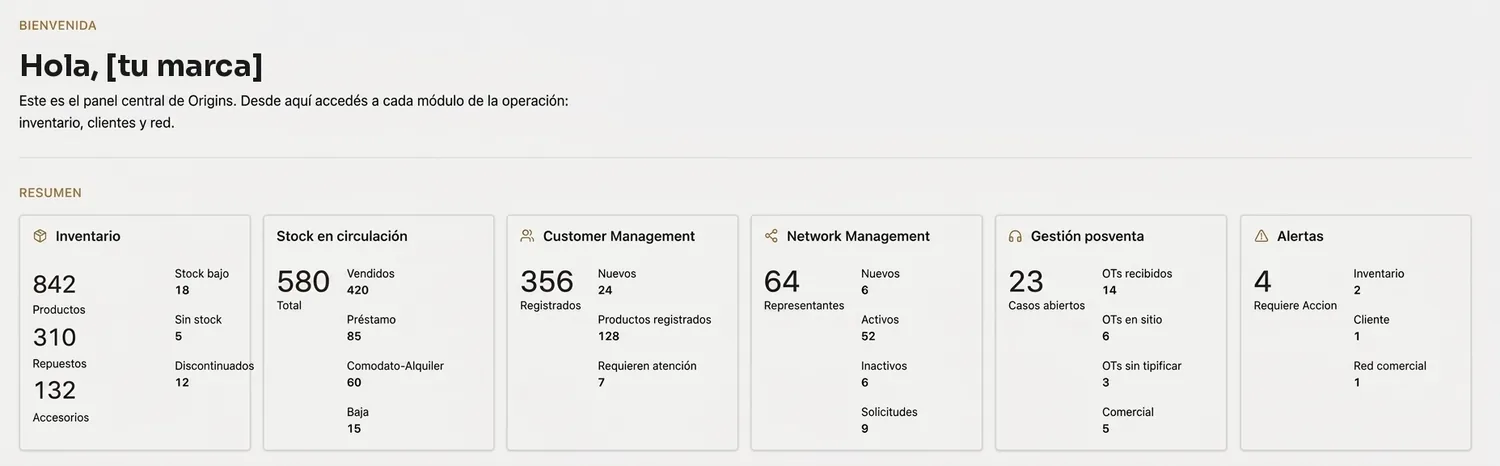Open the Gestión posventa card title
Image resolution: width=1500 pixels, height=466 pixels.
click(x=1087, y=236)
